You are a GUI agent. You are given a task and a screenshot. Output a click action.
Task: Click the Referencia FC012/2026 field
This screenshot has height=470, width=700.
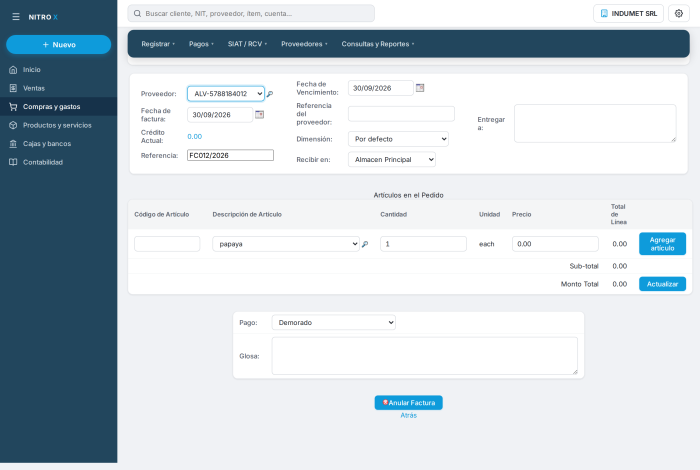pyautogui.click(x=230, y=155)
